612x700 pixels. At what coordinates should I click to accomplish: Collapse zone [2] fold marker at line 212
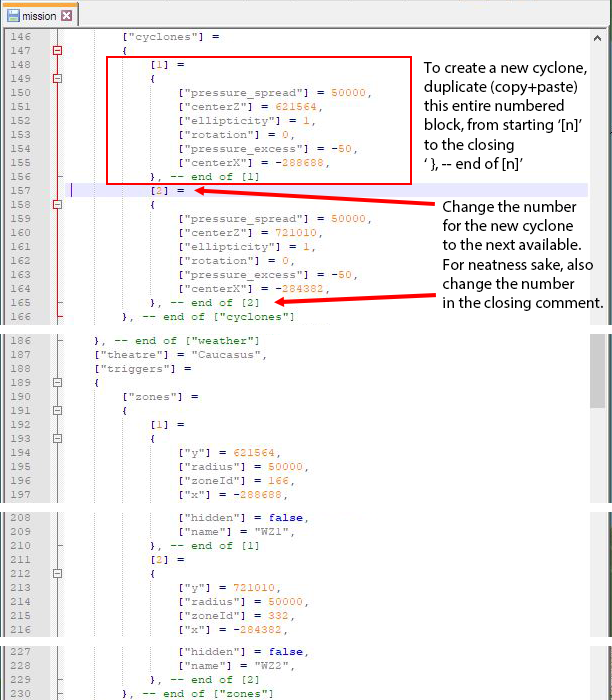[x=57, y=574]
